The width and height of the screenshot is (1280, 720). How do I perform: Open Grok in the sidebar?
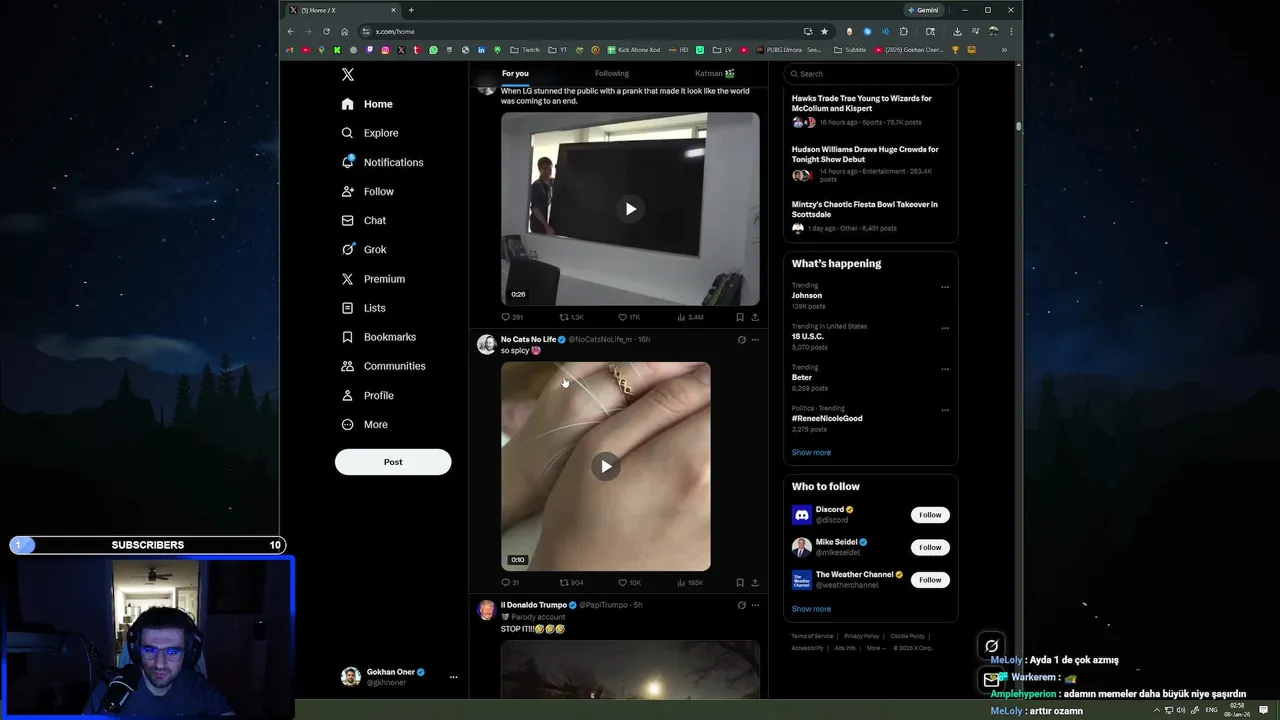(x=364, y=249)
